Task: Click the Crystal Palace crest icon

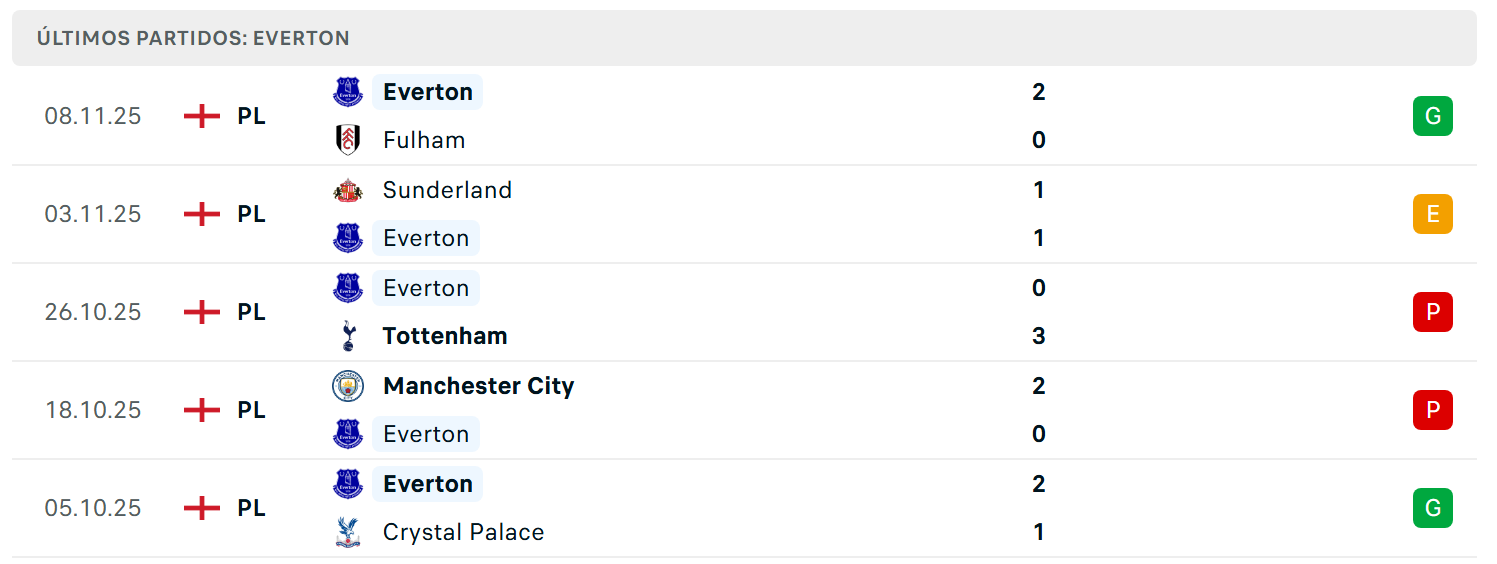Action: point(348,532)
